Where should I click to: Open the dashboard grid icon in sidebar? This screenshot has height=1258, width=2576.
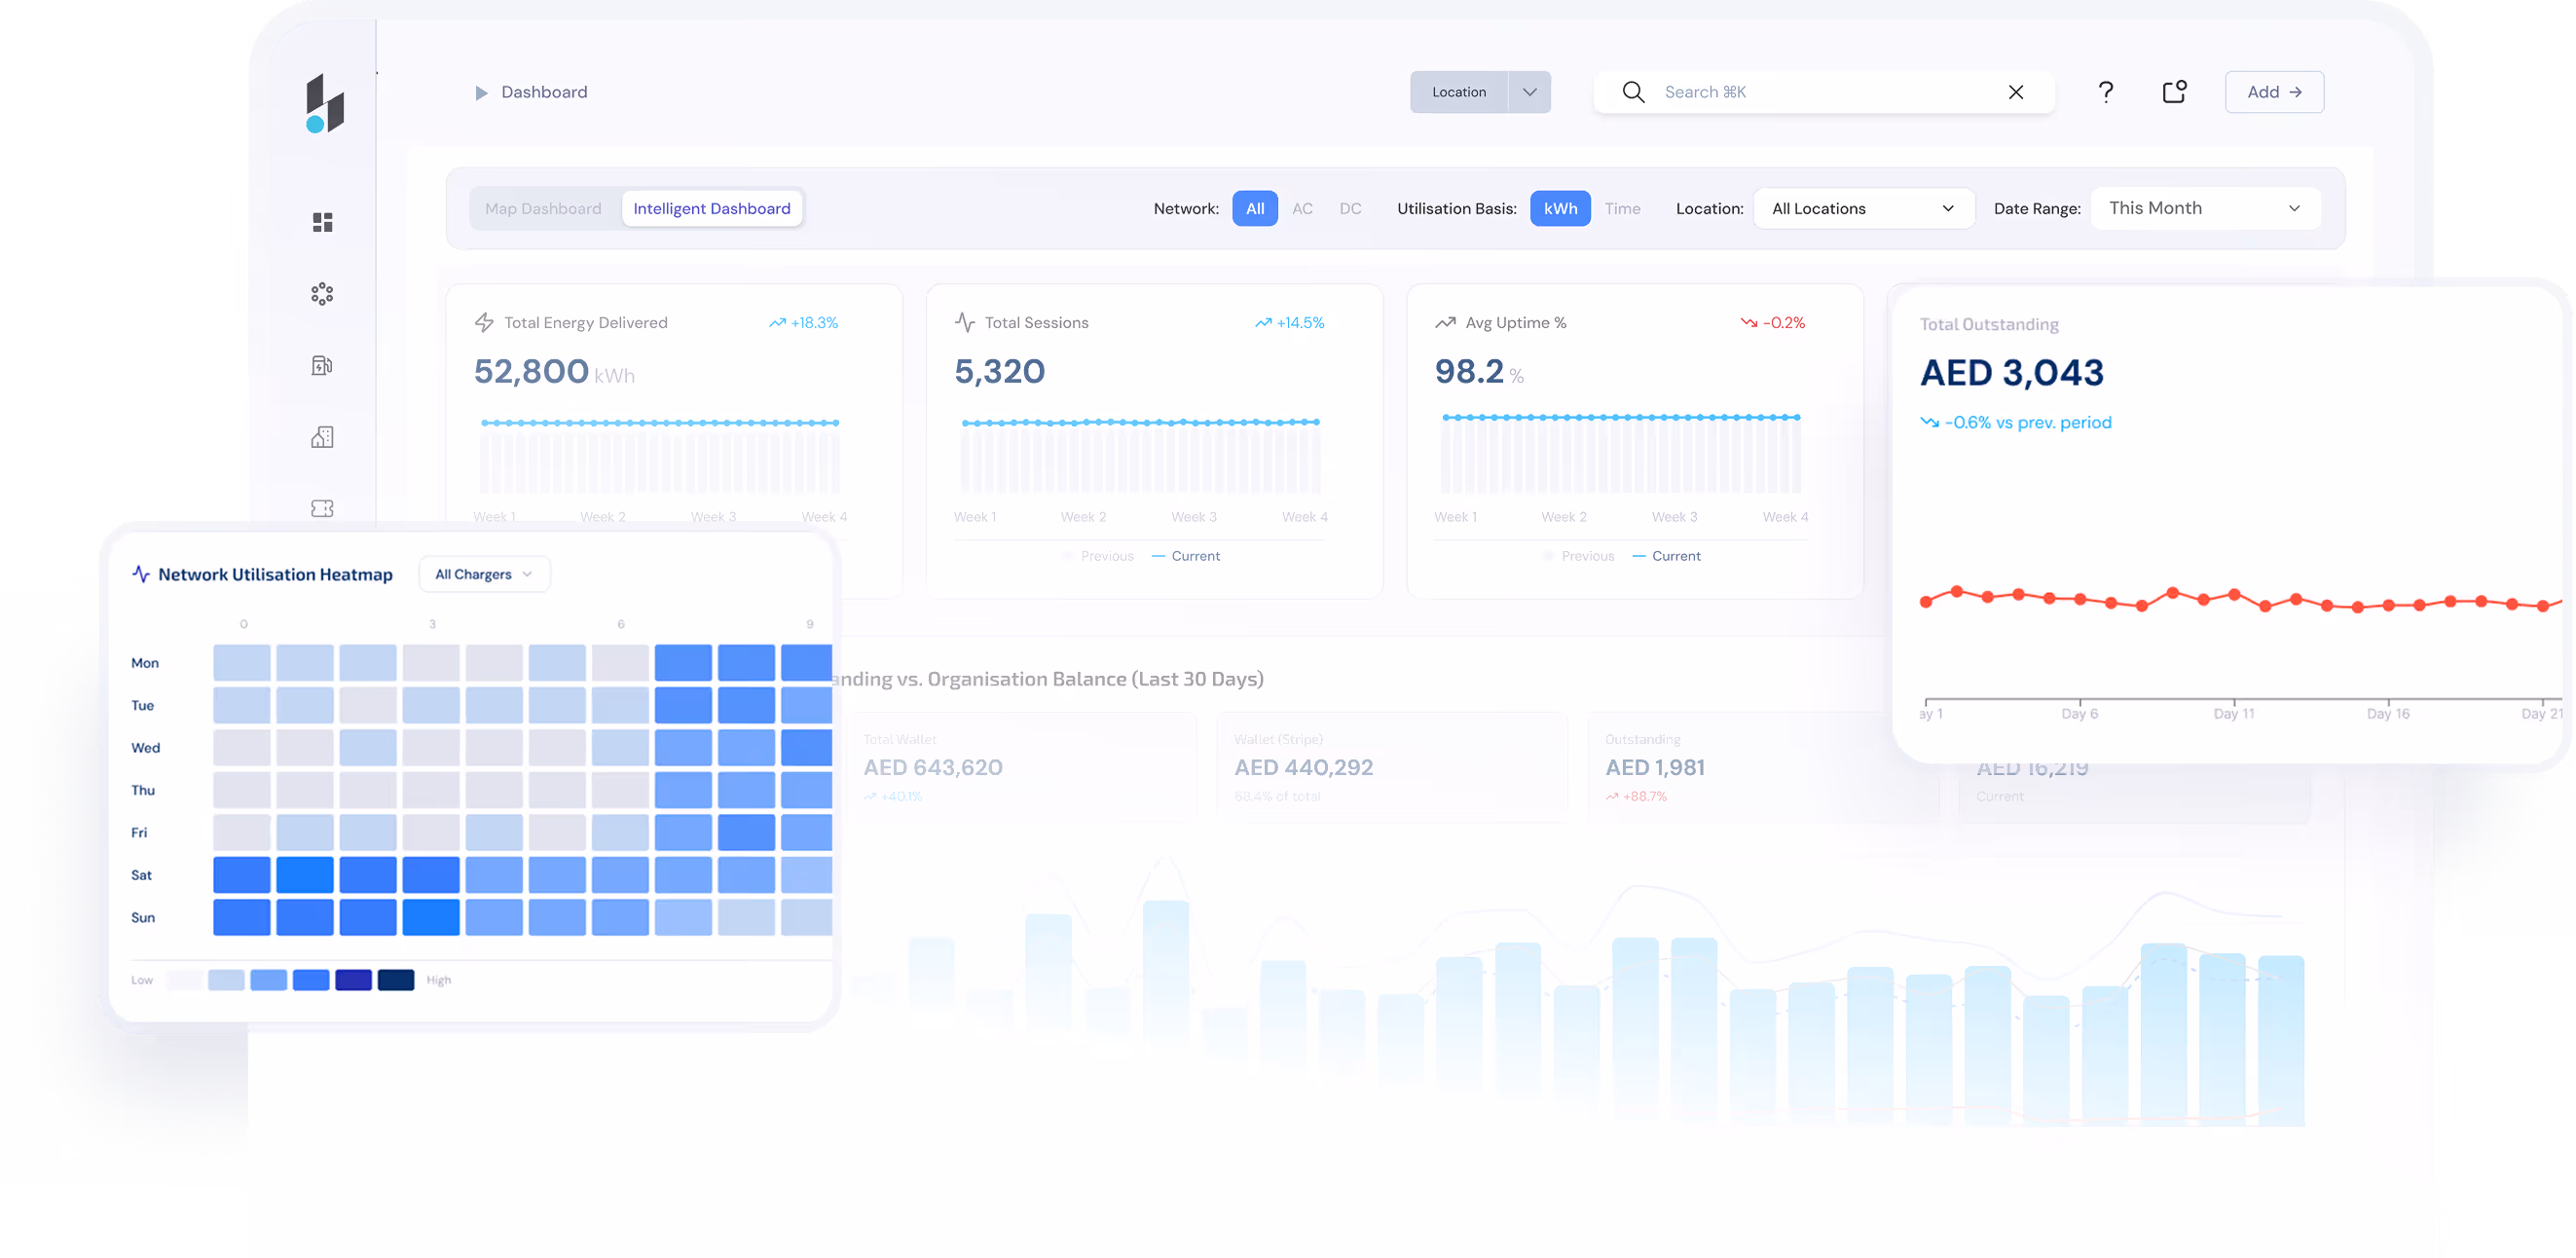coord(322,222)
